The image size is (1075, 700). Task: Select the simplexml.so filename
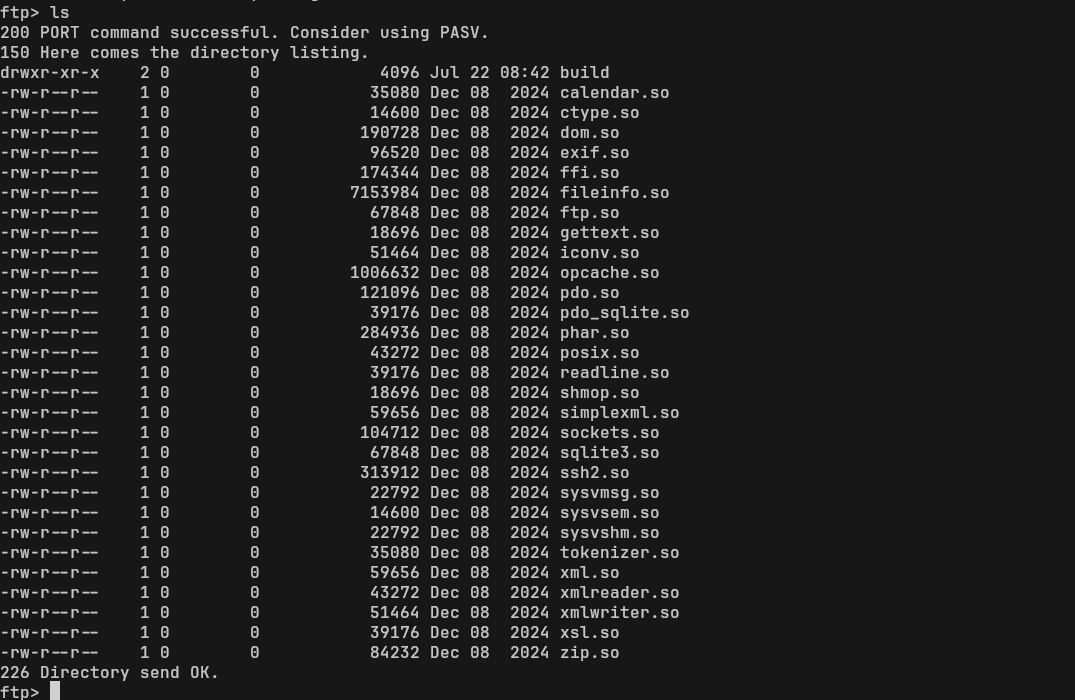pyautogui.click(x=619, y=412)
